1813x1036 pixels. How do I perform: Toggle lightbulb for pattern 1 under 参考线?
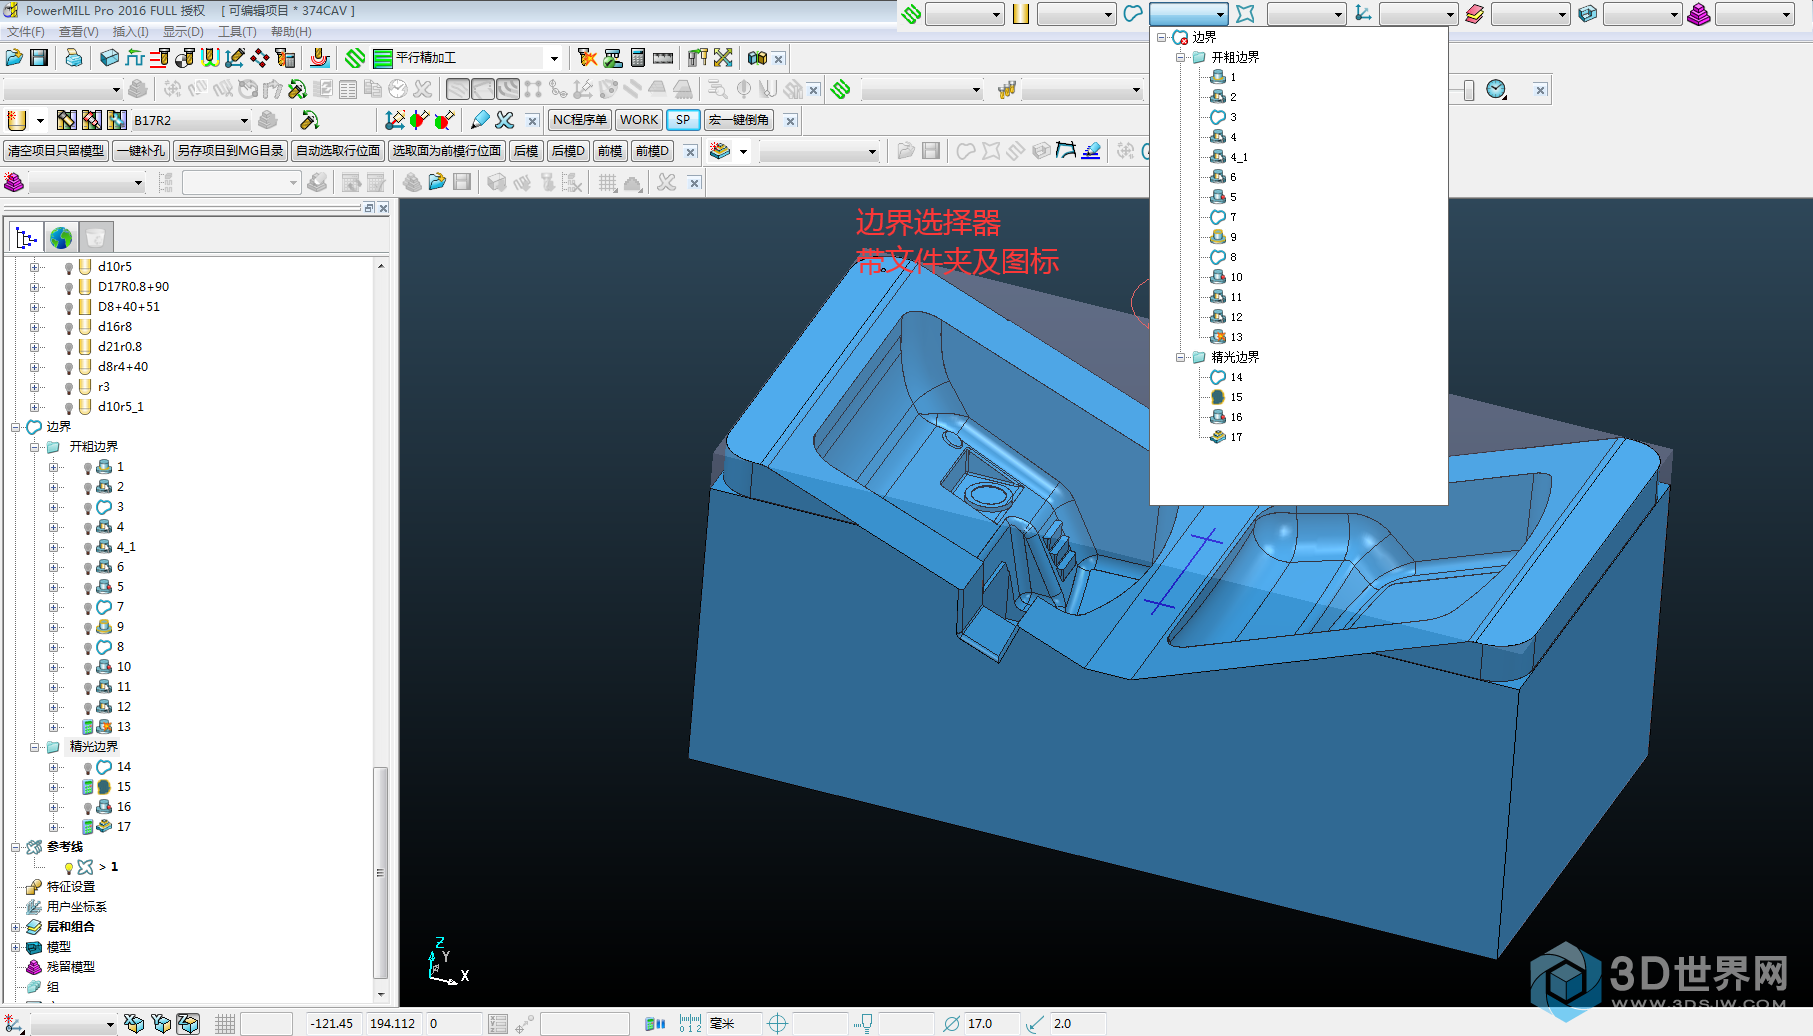69,868
